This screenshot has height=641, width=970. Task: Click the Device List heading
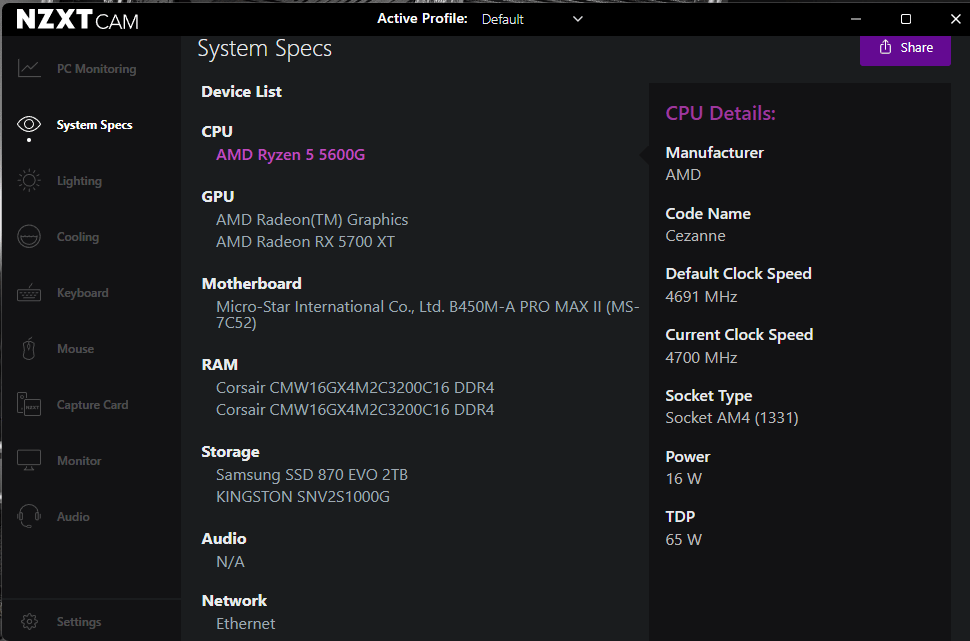[241, 92]
